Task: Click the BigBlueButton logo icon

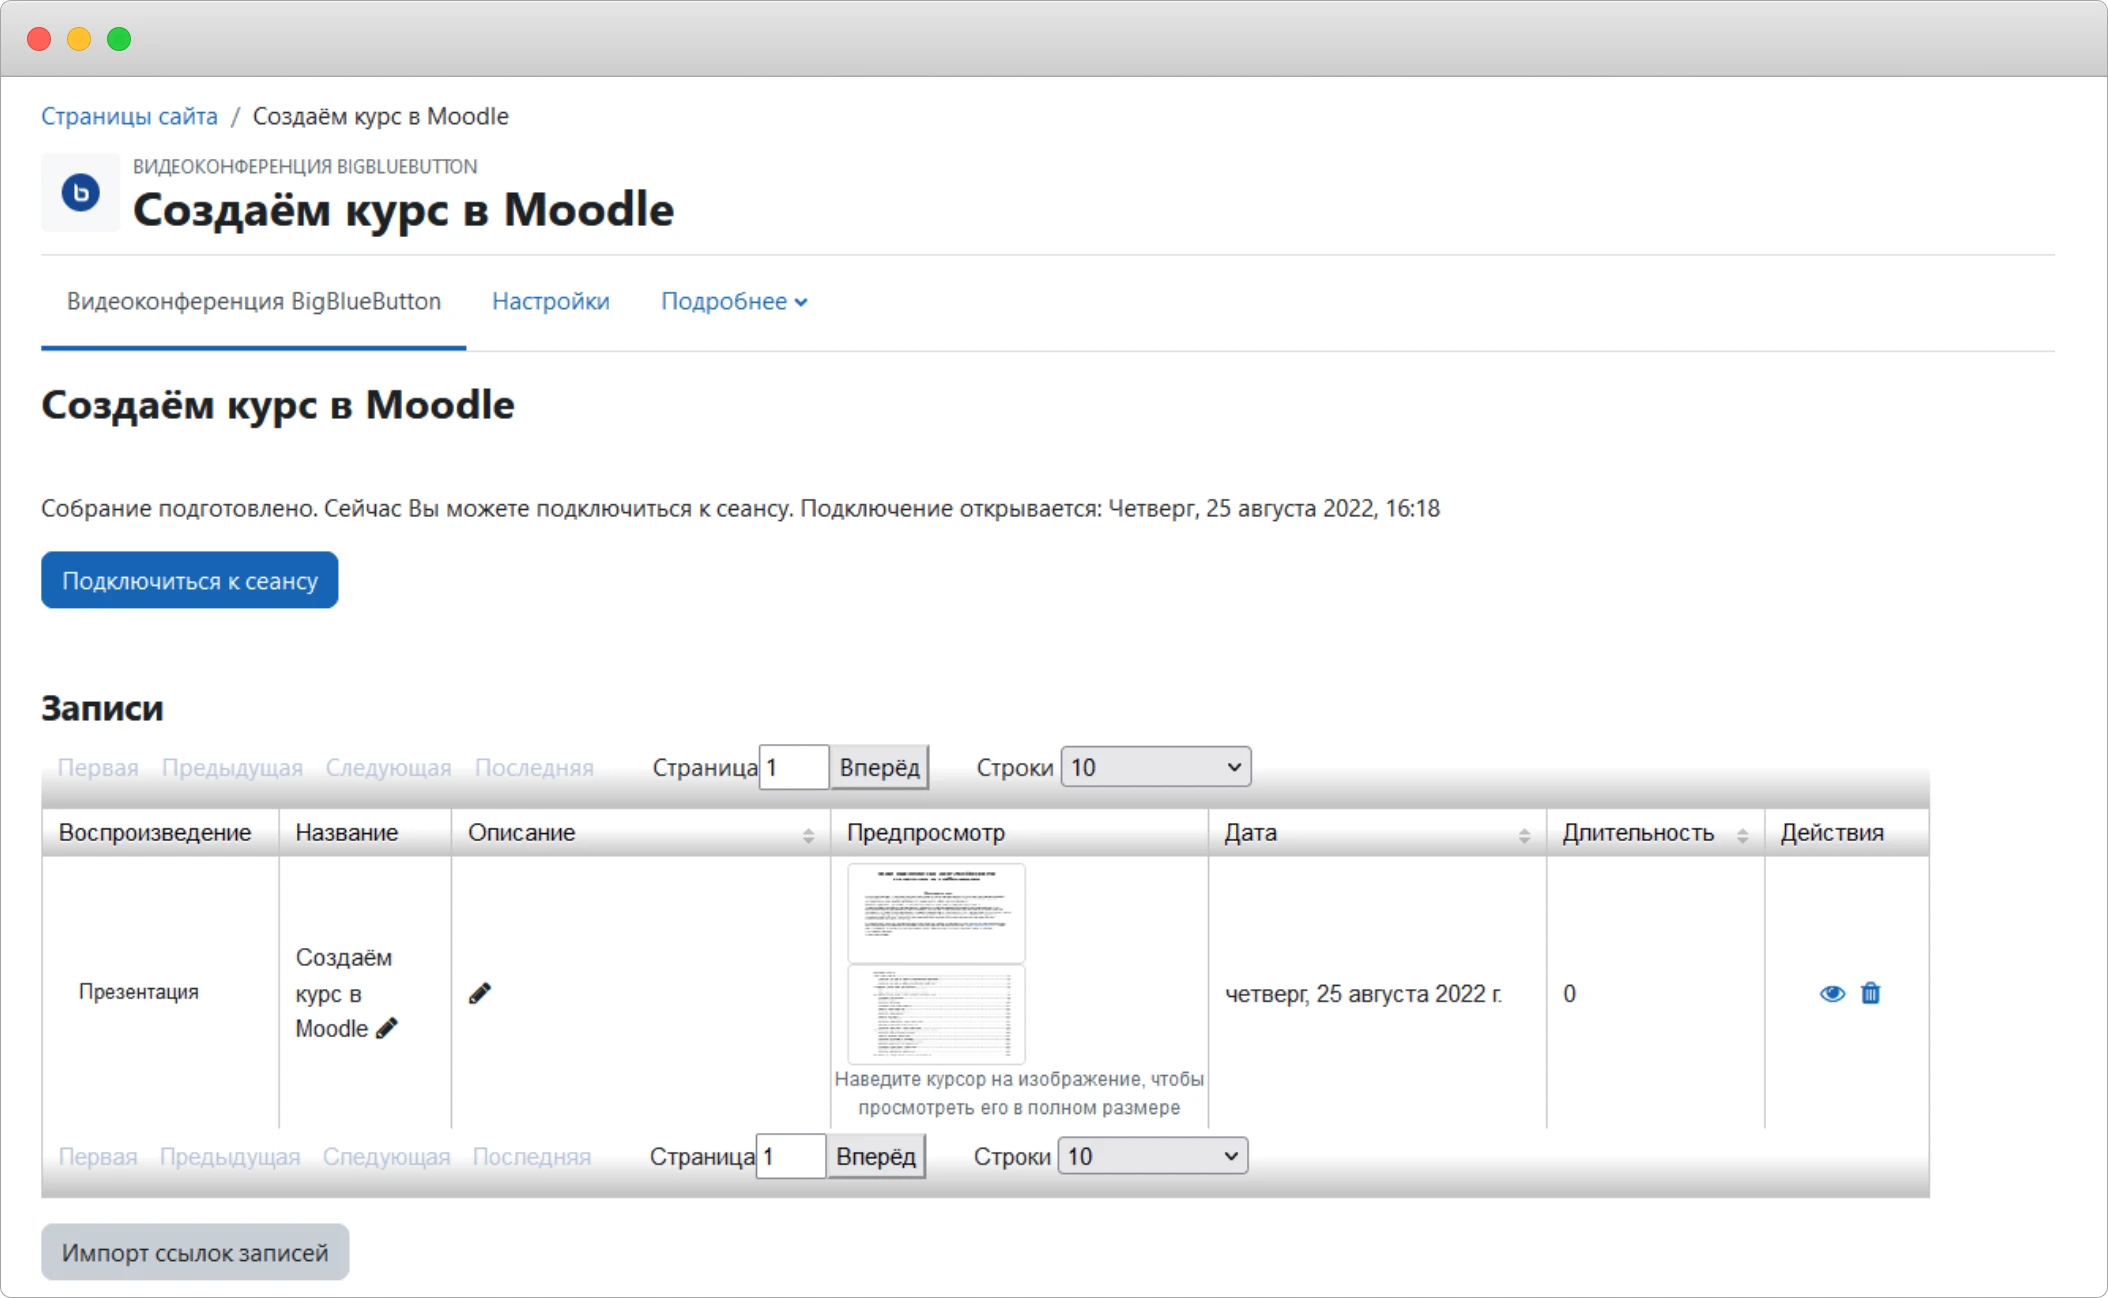Action: point(80,193)
